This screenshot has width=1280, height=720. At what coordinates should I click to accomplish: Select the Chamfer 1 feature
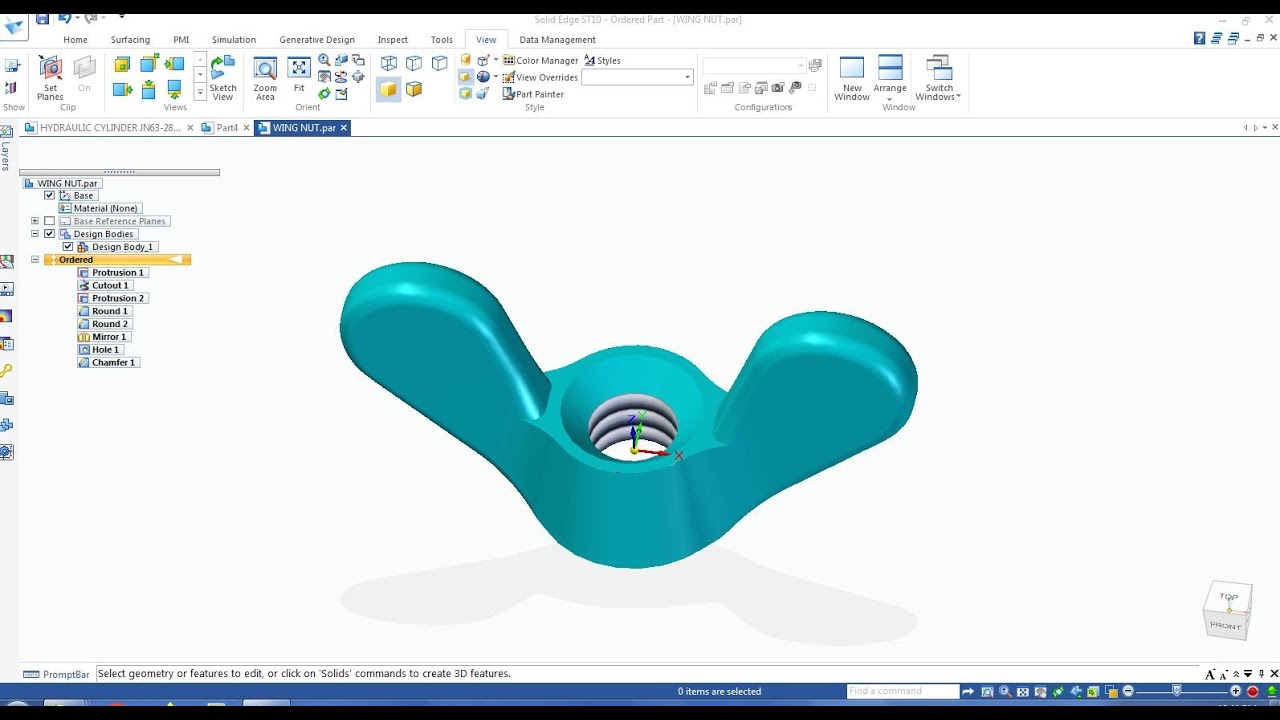107,363
